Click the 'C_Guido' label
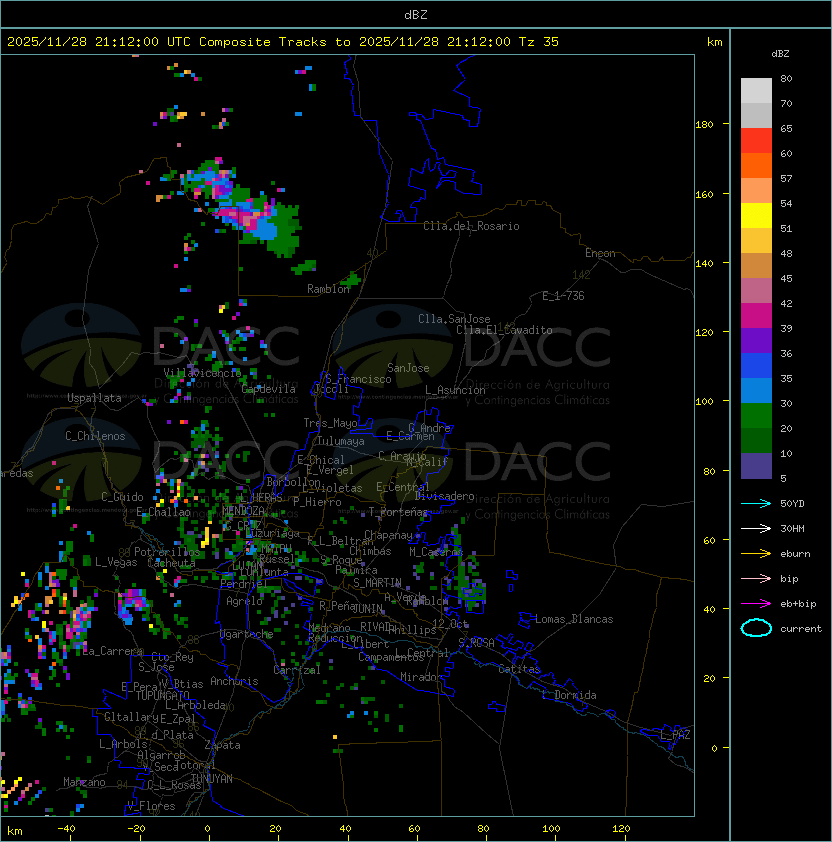 point(122,497)
